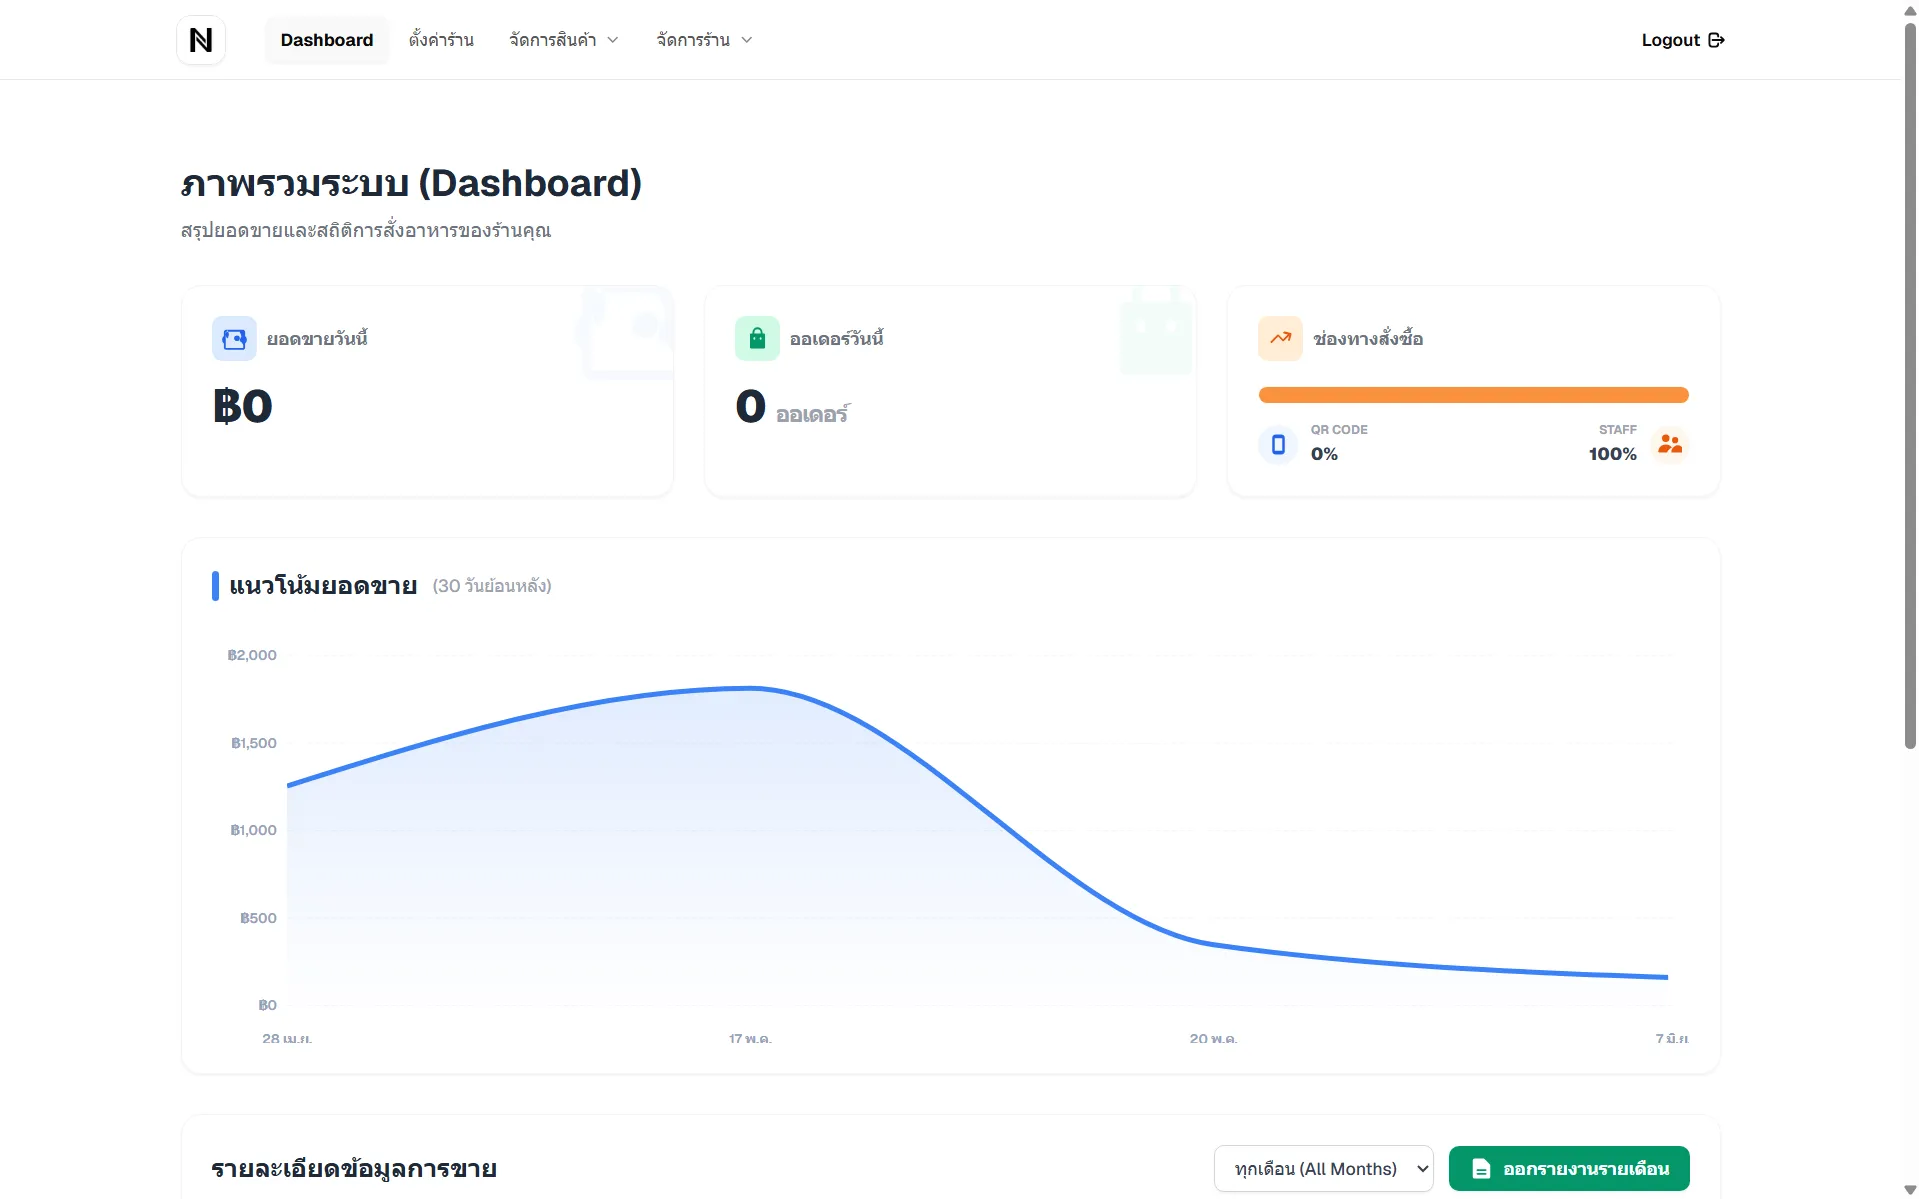Click the scrollbar down arrow
Screen dimensions: 1919x1199
point(1910,1190)
